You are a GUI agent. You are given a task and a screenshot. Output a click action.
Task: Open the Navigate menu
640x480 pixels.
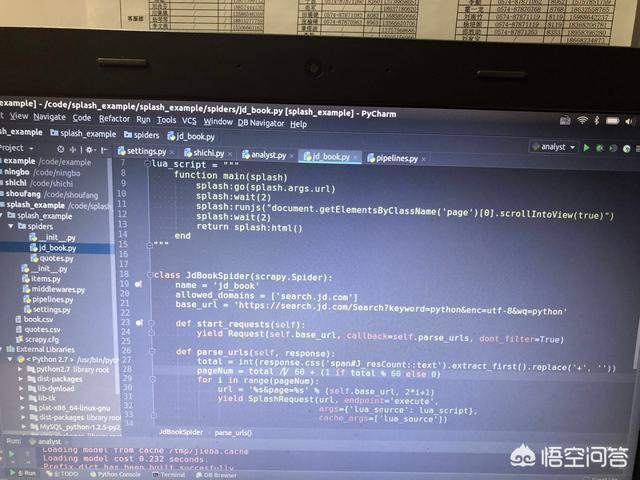coord(49,117)
